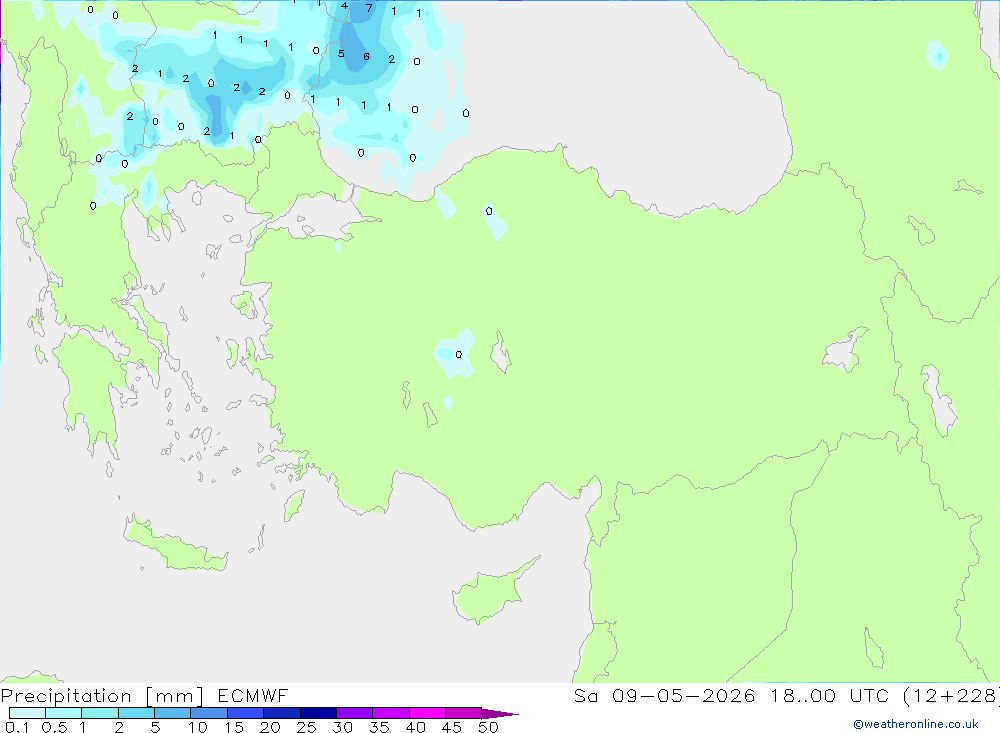
Task: Click the 'Precipitation [mm]' title text
Action: 102,696
